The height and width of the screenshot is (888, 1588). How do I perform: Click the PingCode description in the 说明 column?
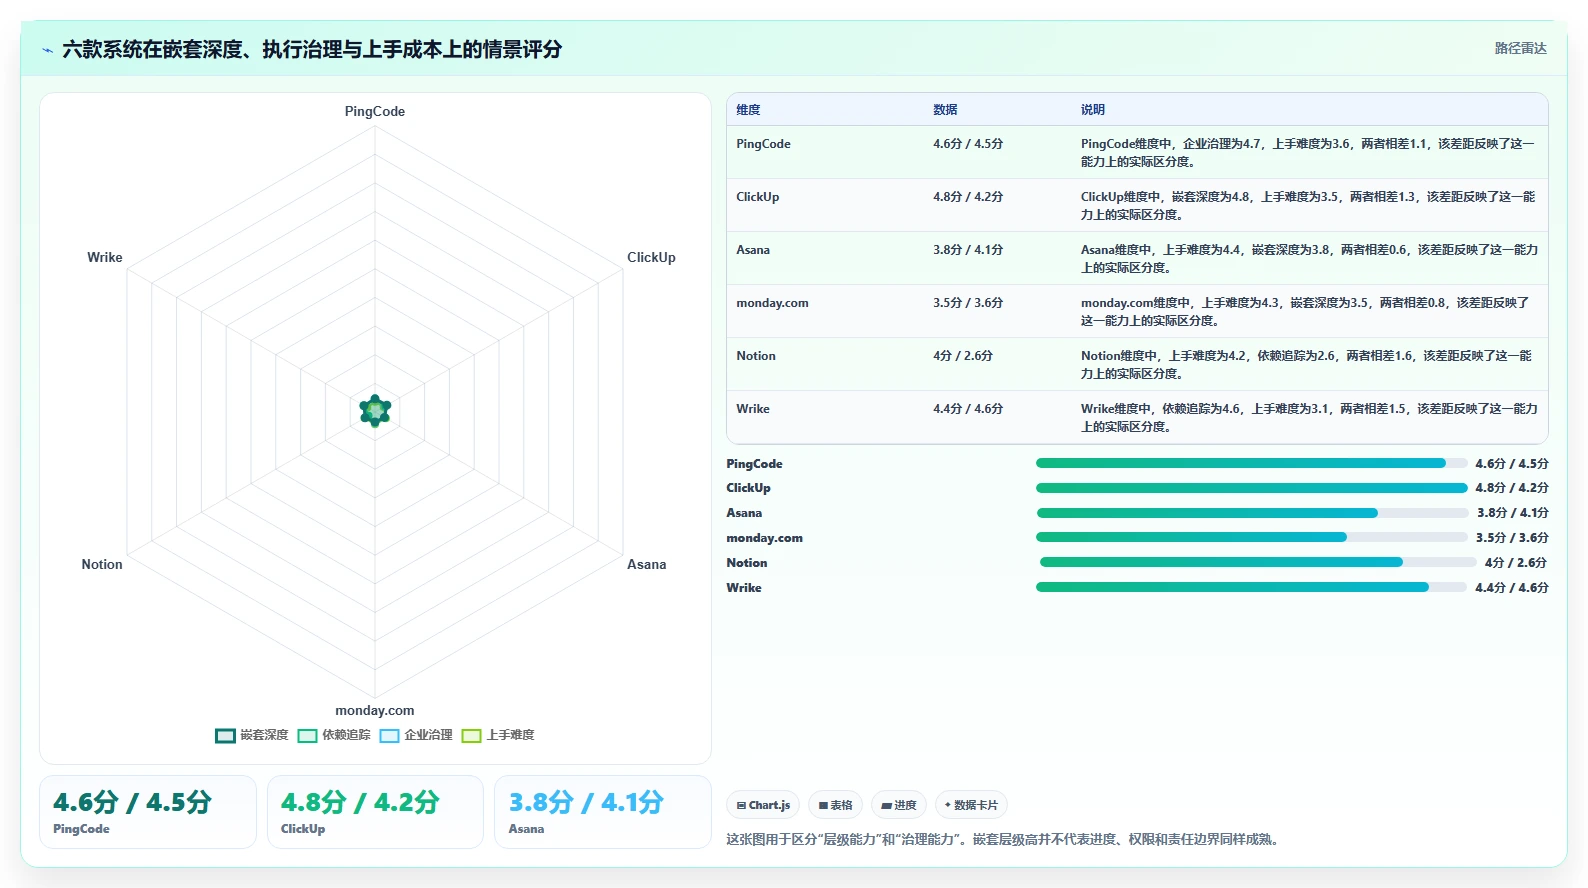coord(1308,153)
